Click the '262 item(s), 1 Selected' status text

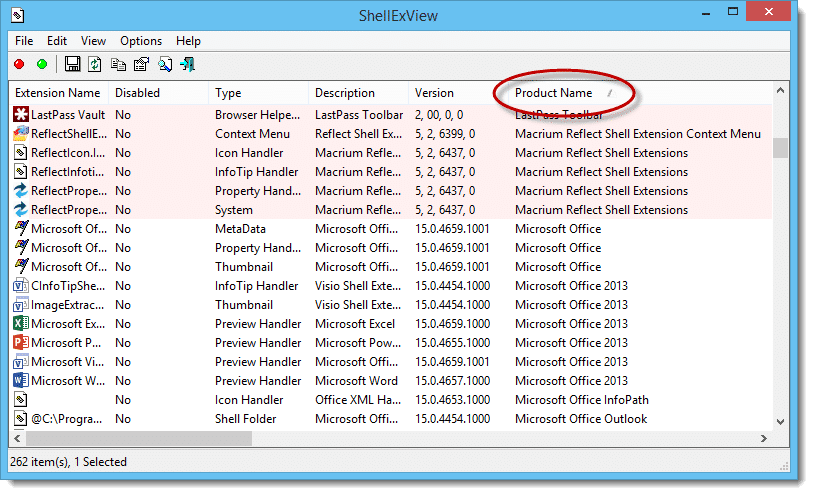68,461
